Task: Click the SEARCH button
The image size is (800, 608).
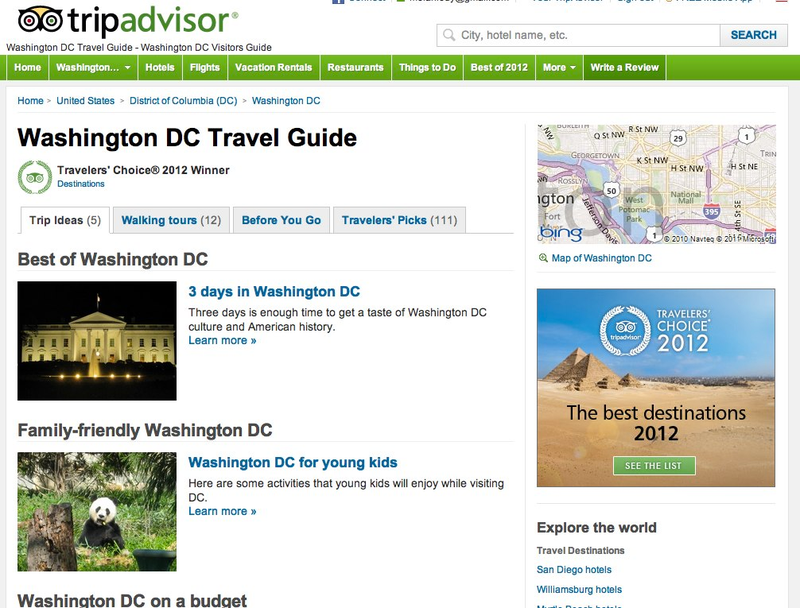Action: point(754,35)
